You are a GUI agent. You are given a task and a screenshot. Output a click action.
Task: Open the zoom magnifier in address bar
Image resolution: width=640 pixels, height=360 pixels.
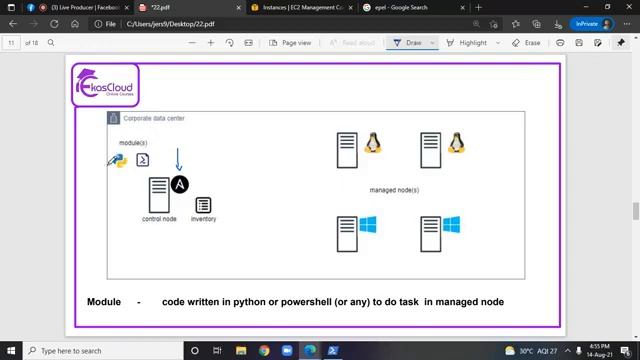click(476, 24)
